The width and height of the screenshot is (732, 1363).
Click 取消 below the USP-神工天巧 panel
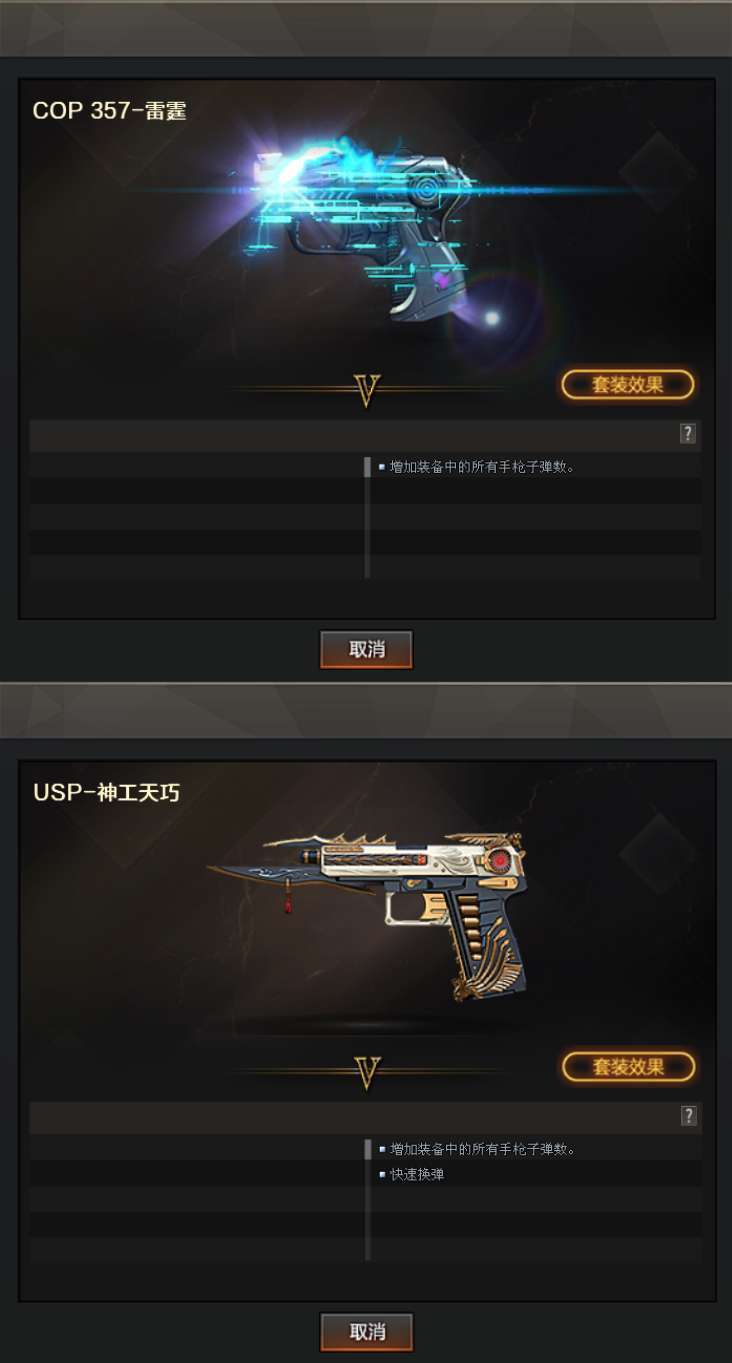(366, 1332)
